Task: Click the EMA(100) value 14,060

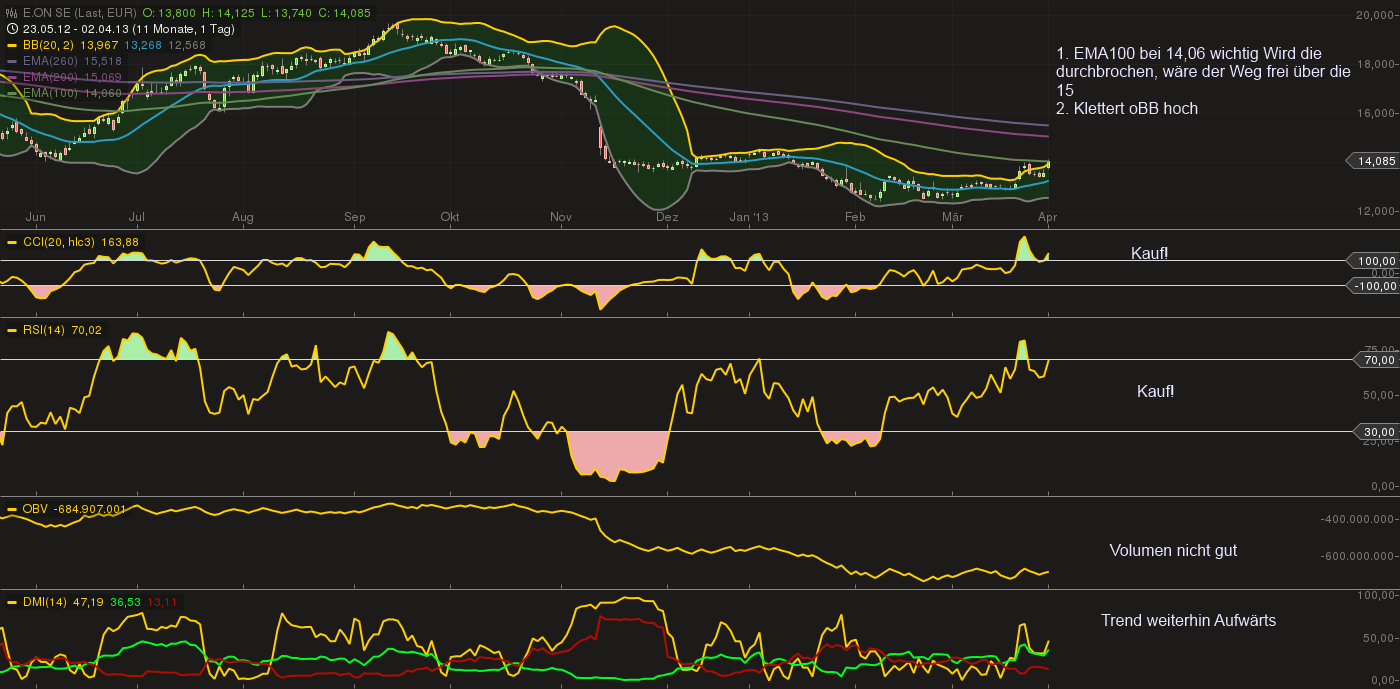Action: (104, 93)
